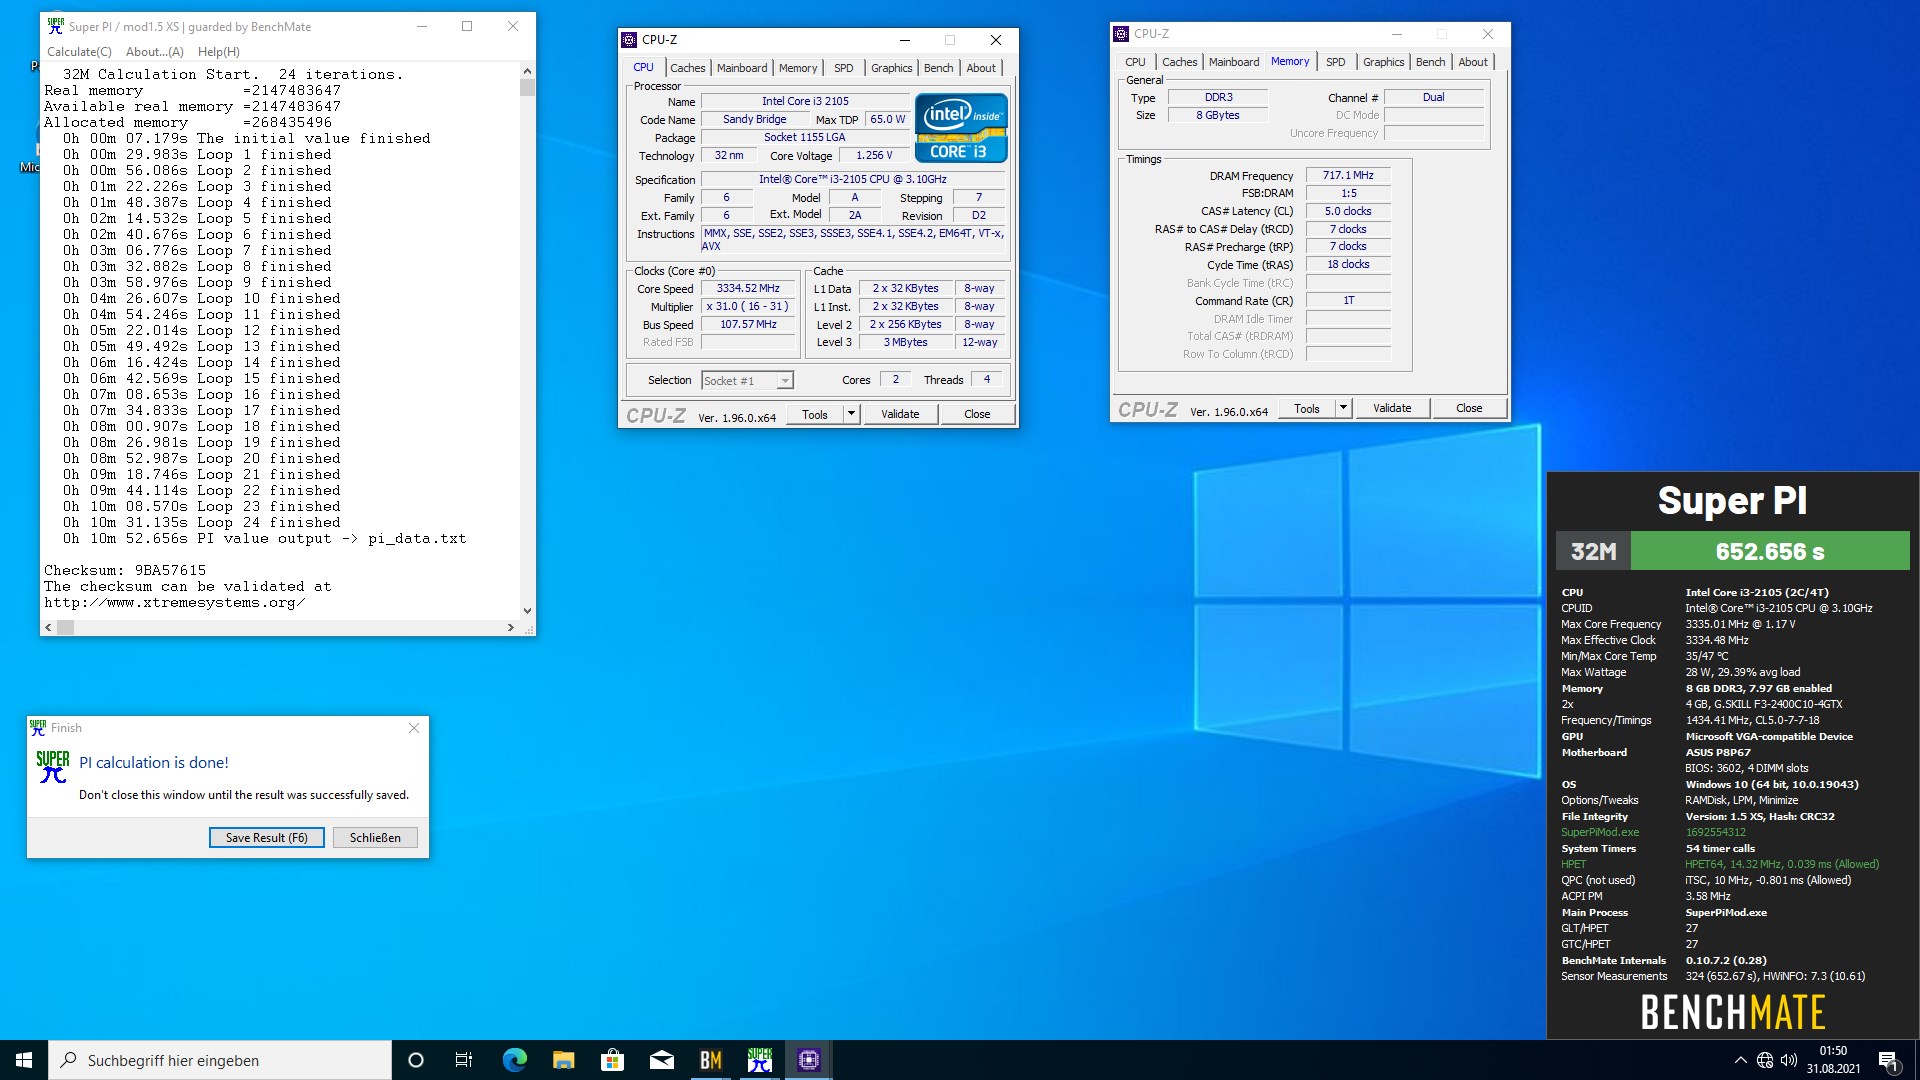Switch to Super PI taskbar icon

pos(759,1060)
